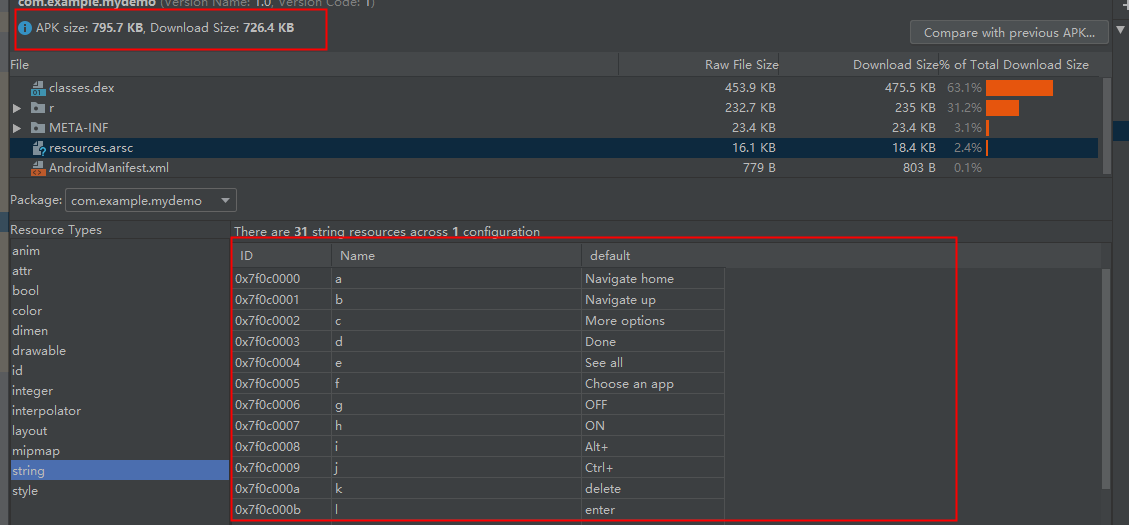This screenshot has width=1129, height=525.
Task: Click the 0x7f0c0005 ID cell
Action: coord(282,384)
